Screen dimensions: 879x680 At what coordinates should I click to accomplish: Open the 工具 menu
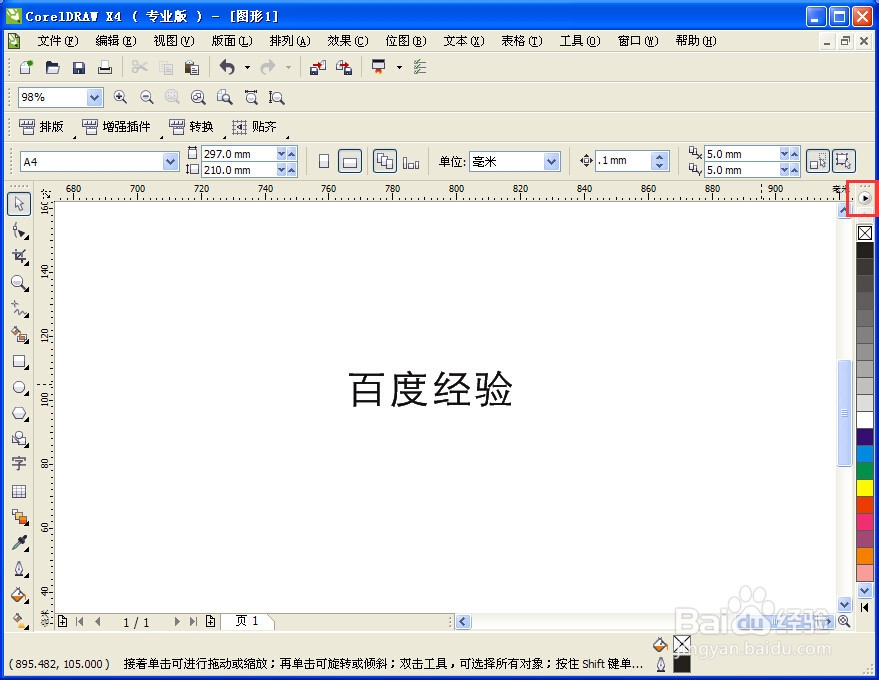(580, 41)
